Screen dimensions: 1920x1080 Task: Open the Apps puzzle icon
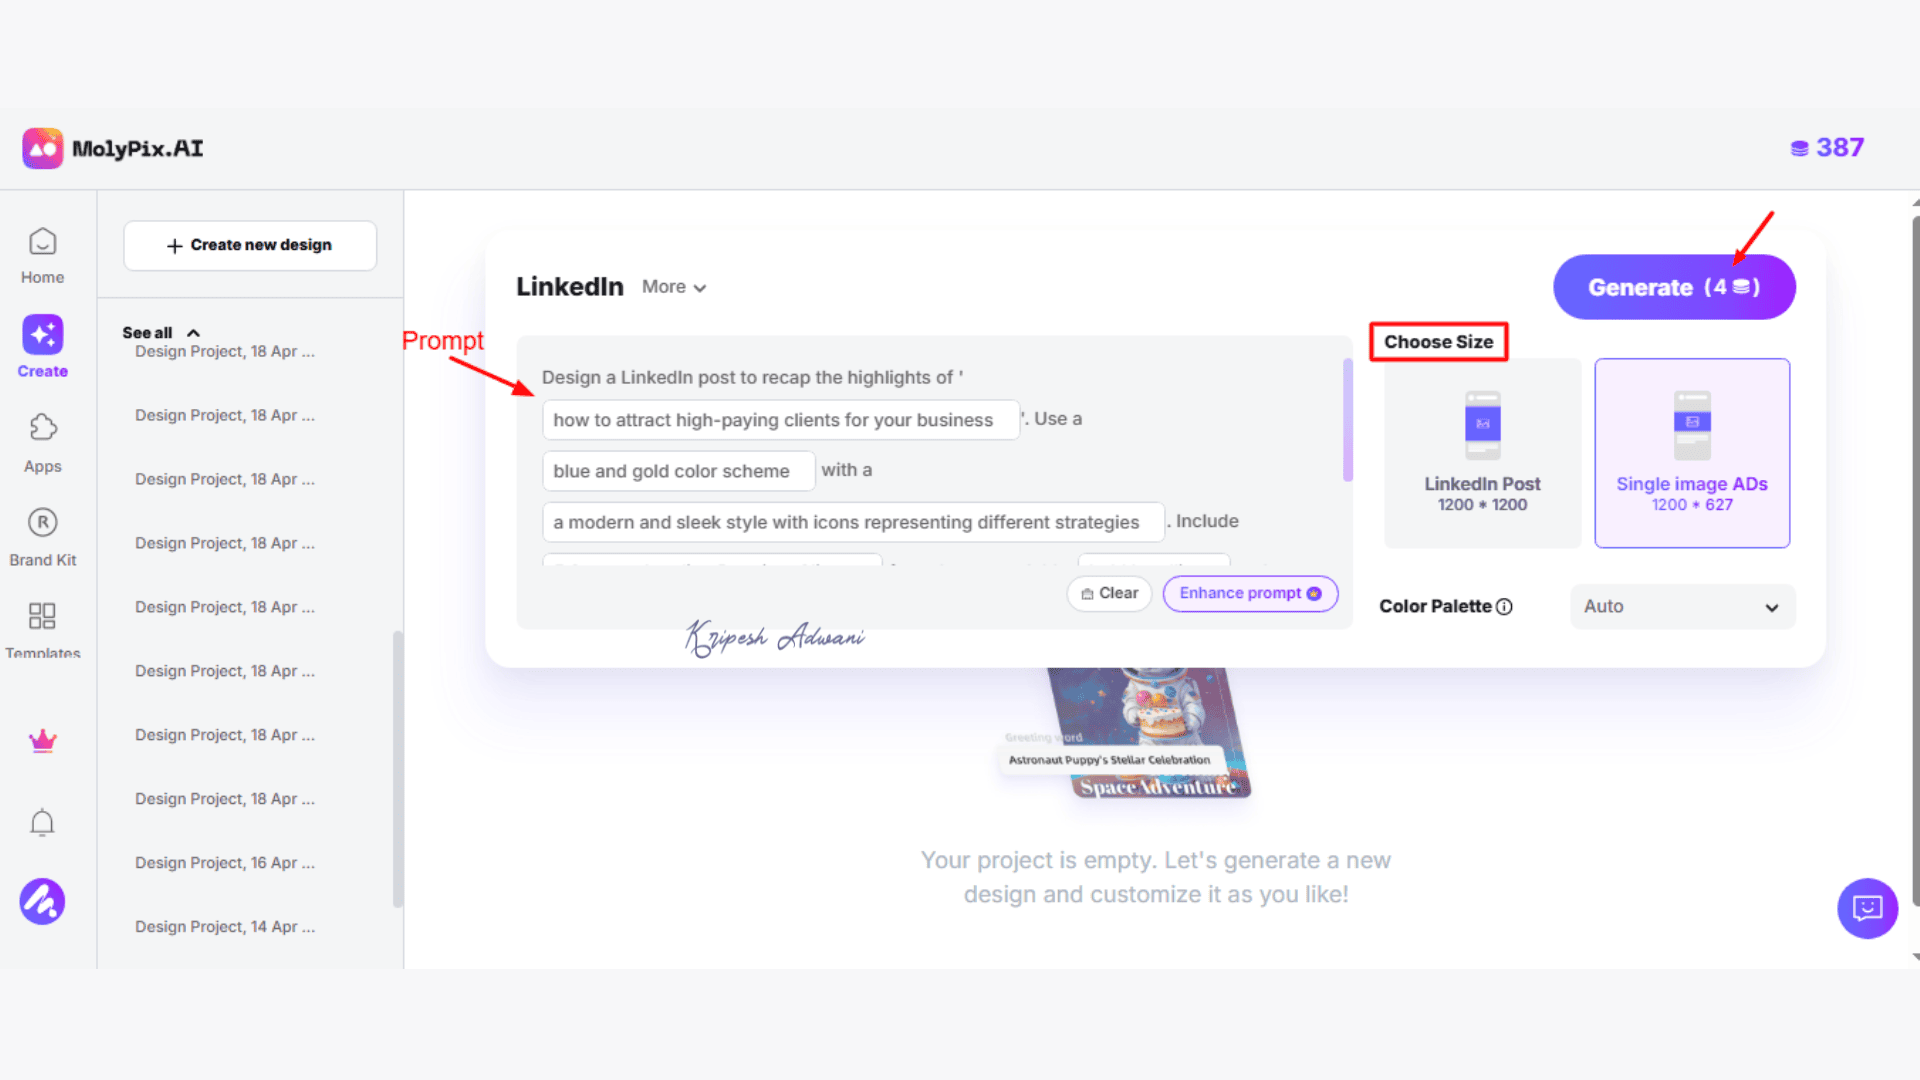click(x=43, y=427)
